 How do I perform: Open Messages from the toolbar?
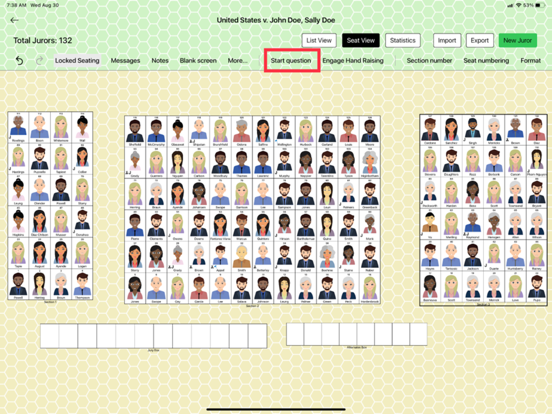[125, 61]
